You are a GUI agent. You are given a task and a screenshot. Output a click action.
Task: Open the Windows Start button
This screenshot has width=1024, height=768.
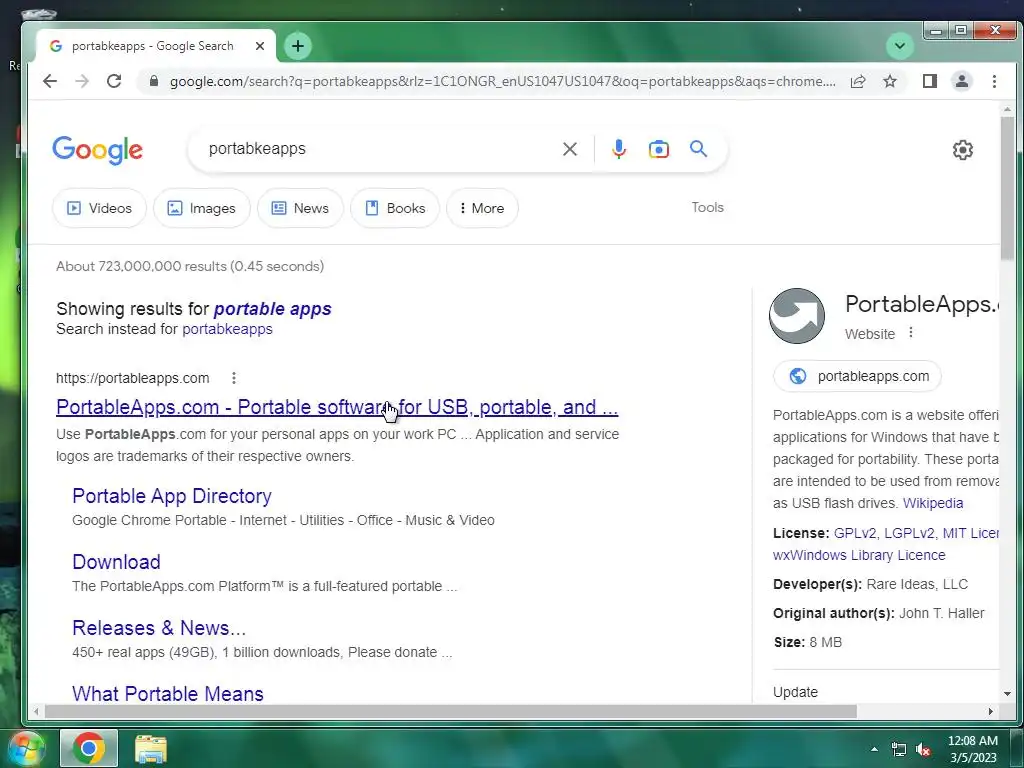(25, 748)
